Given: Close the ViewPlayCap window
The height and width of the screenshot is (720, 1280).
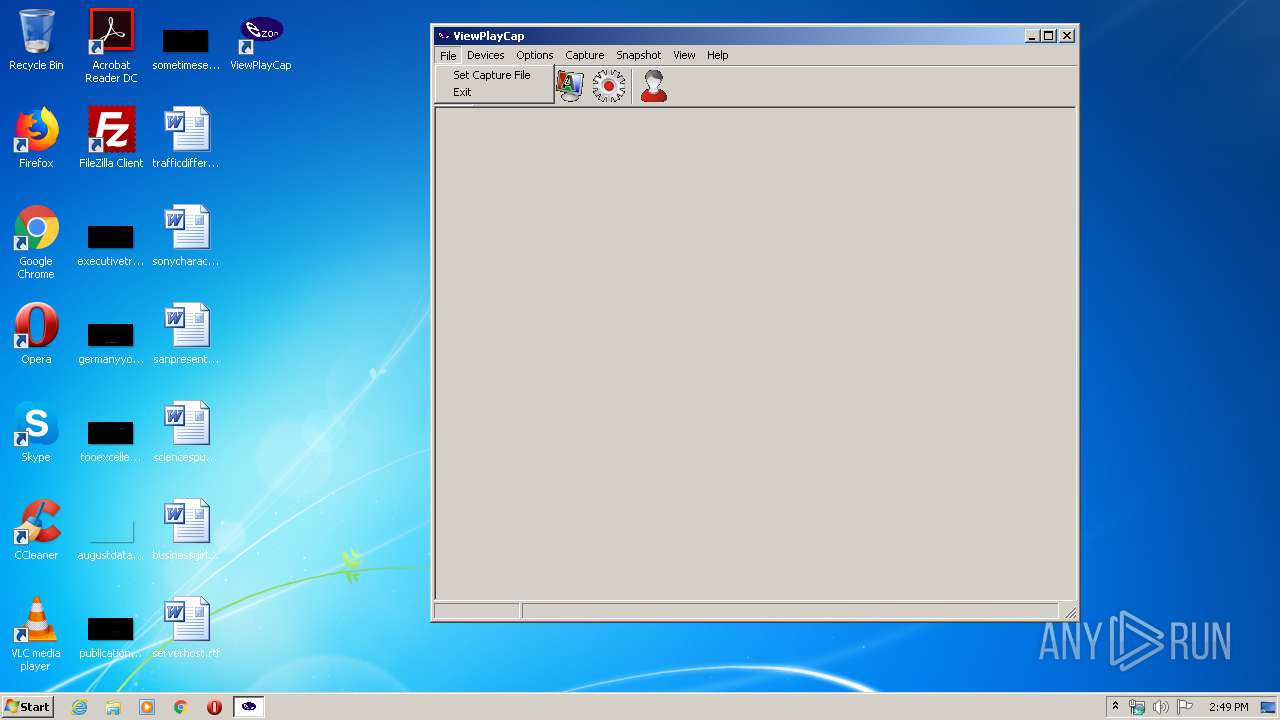Looking at the screenshot, I should [x=1067, y=36].
